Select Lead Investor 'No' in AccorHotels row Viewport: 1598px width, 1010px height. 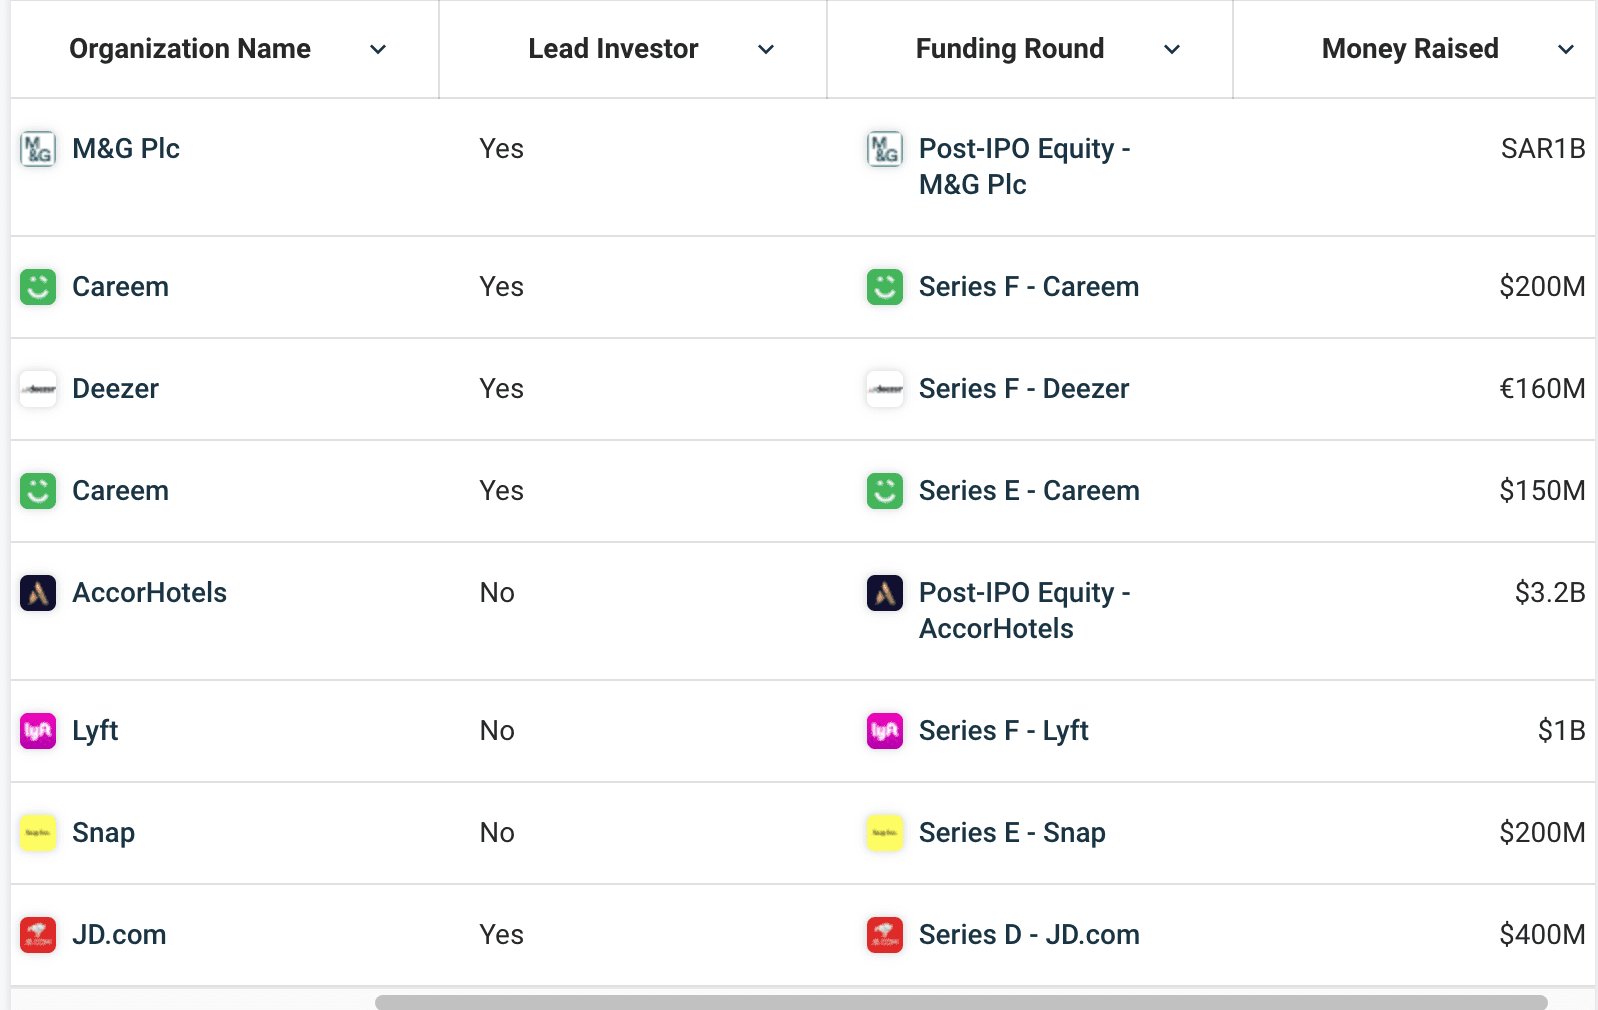tap(497, 593)
